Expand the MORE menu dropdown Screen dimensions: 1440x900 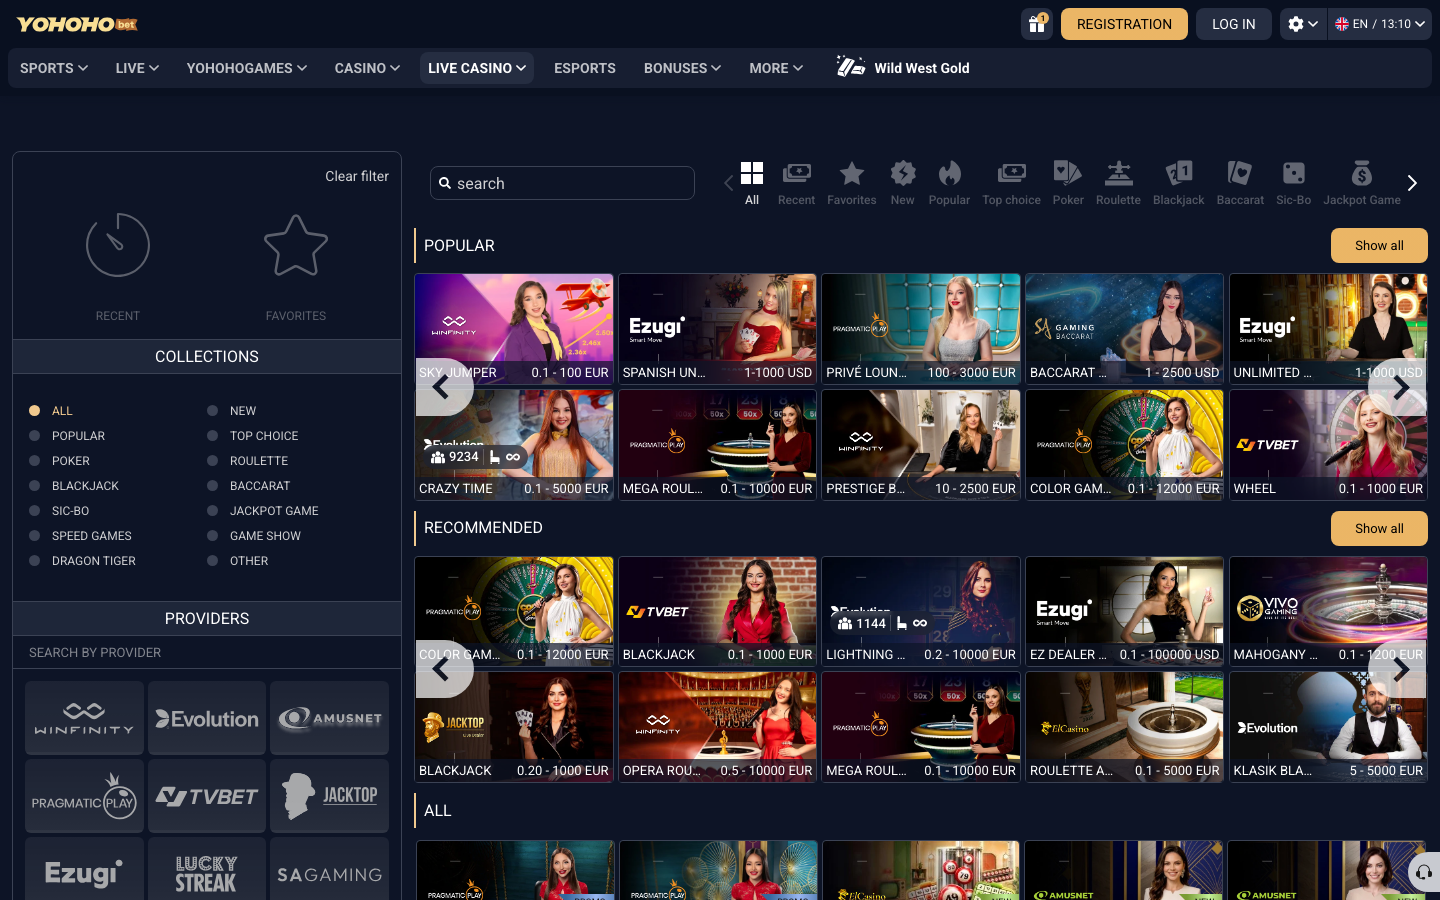[776, 68]
